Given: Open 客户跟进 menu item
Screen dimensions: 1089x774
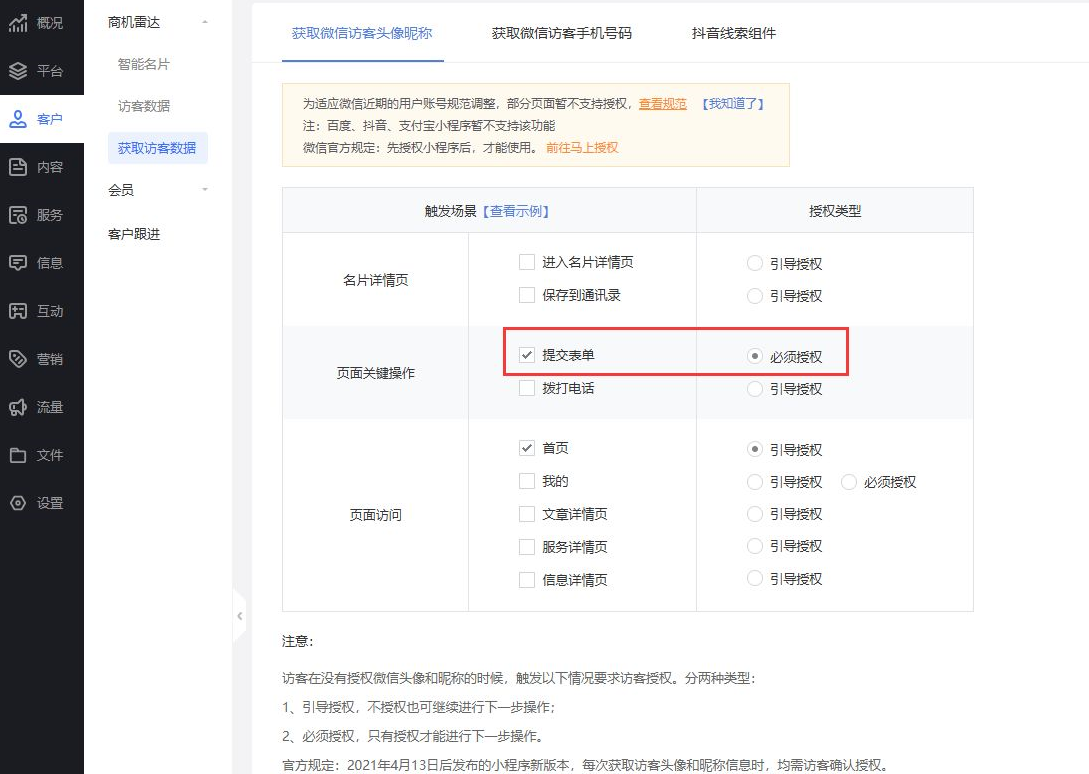Looking at the screenshot, I should point(134,234).
